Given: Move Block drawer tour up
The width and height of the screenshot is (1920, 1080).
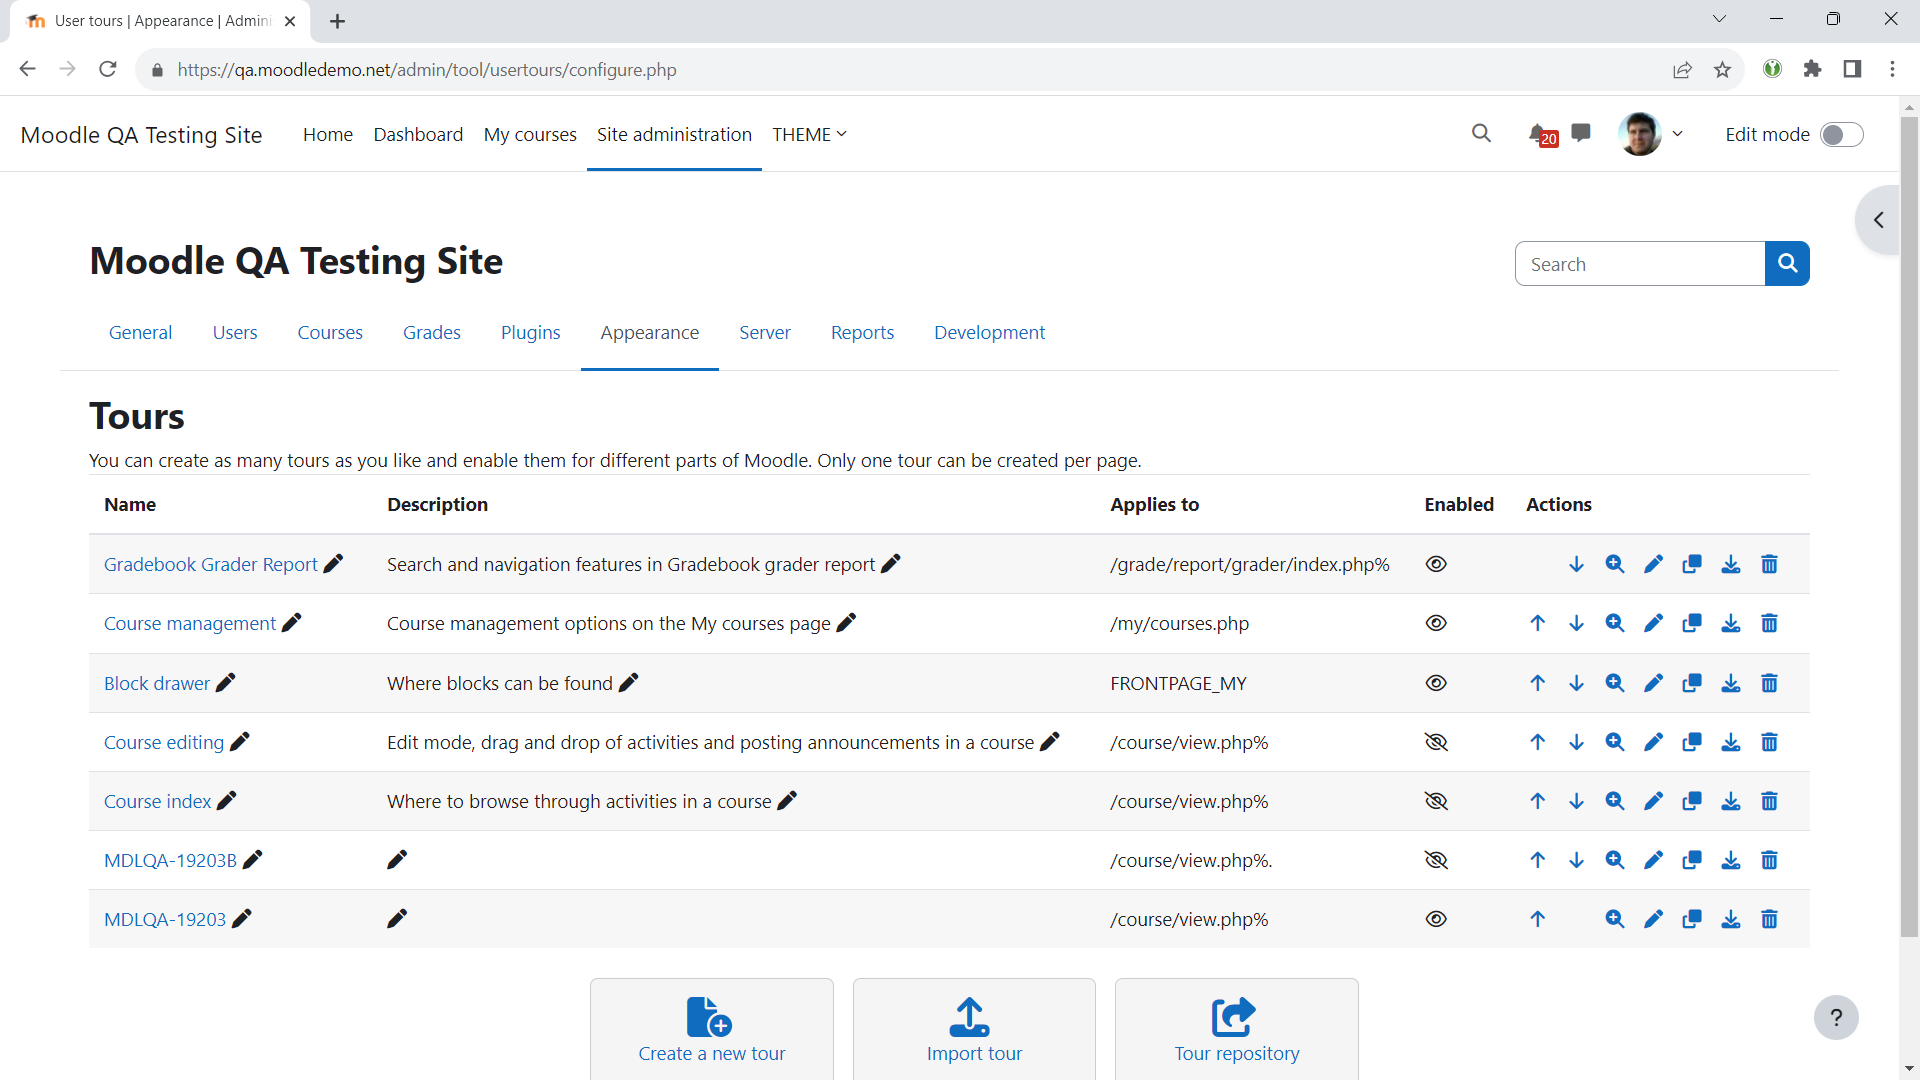Looking at the screenshot, I should pos(1538,683).
